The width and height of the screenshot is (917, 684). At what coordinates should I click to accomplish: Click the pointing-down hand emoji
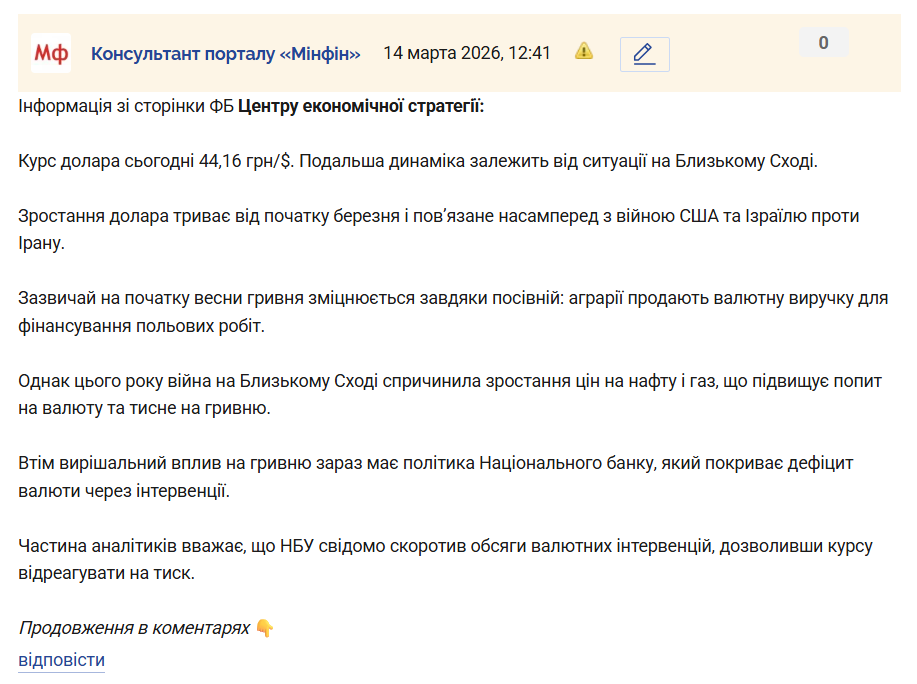(264, 628)
